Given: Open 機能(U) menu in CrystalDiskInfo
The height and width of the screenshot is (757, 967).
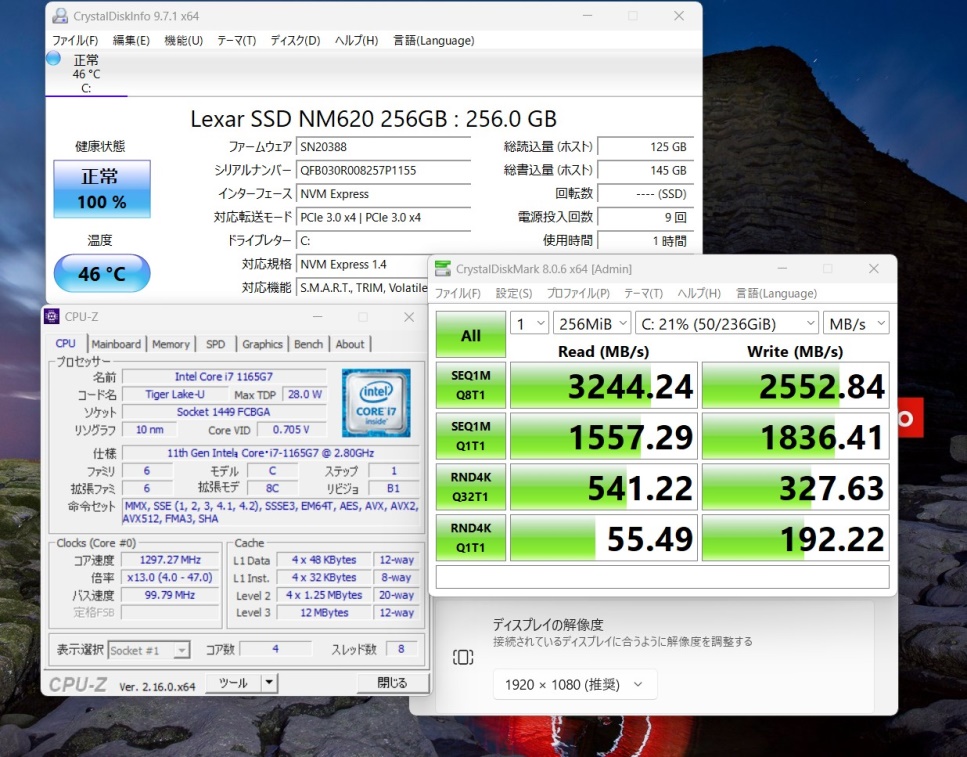Looking at the screenshot, I should (183, 40).
